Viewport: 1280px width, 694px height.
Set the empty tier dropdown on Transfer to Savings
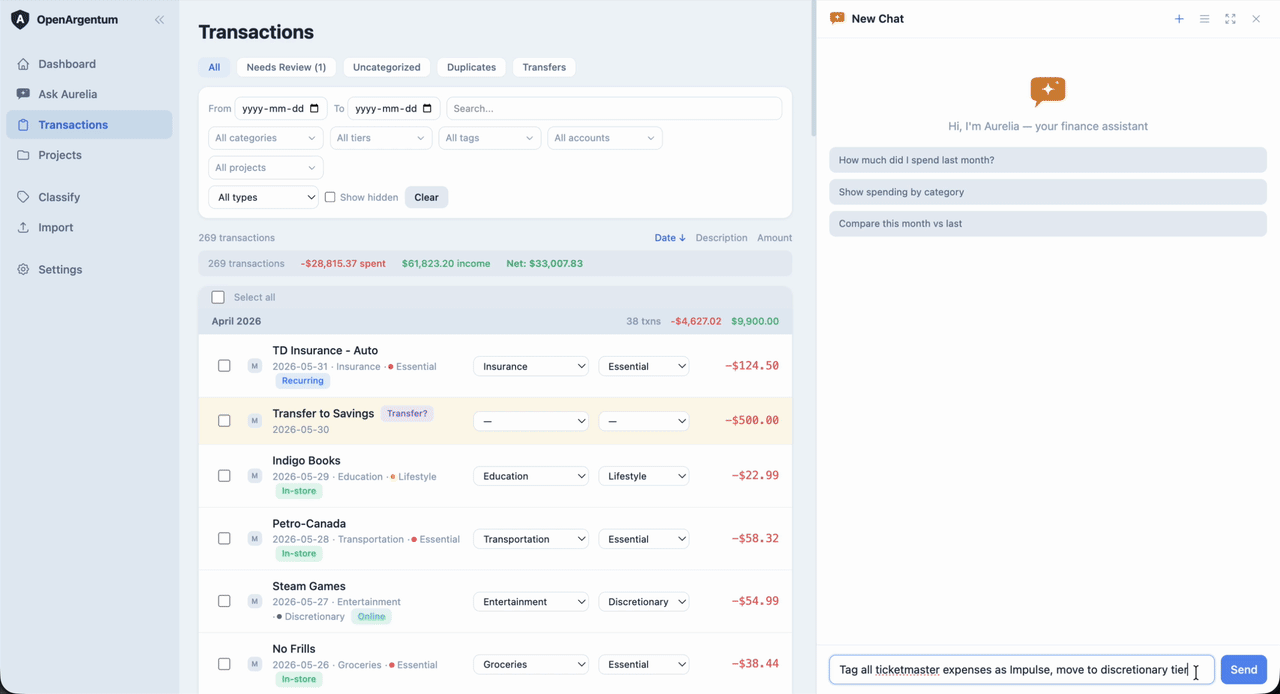(644, 421)
